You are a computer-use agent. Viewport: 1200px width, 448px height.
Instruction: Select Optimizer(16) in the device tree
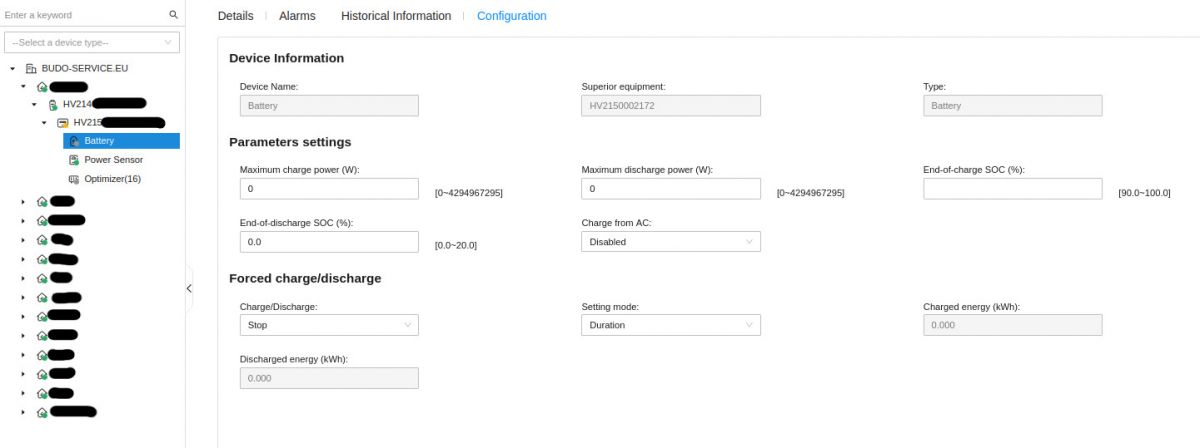[x=113, y=179]
